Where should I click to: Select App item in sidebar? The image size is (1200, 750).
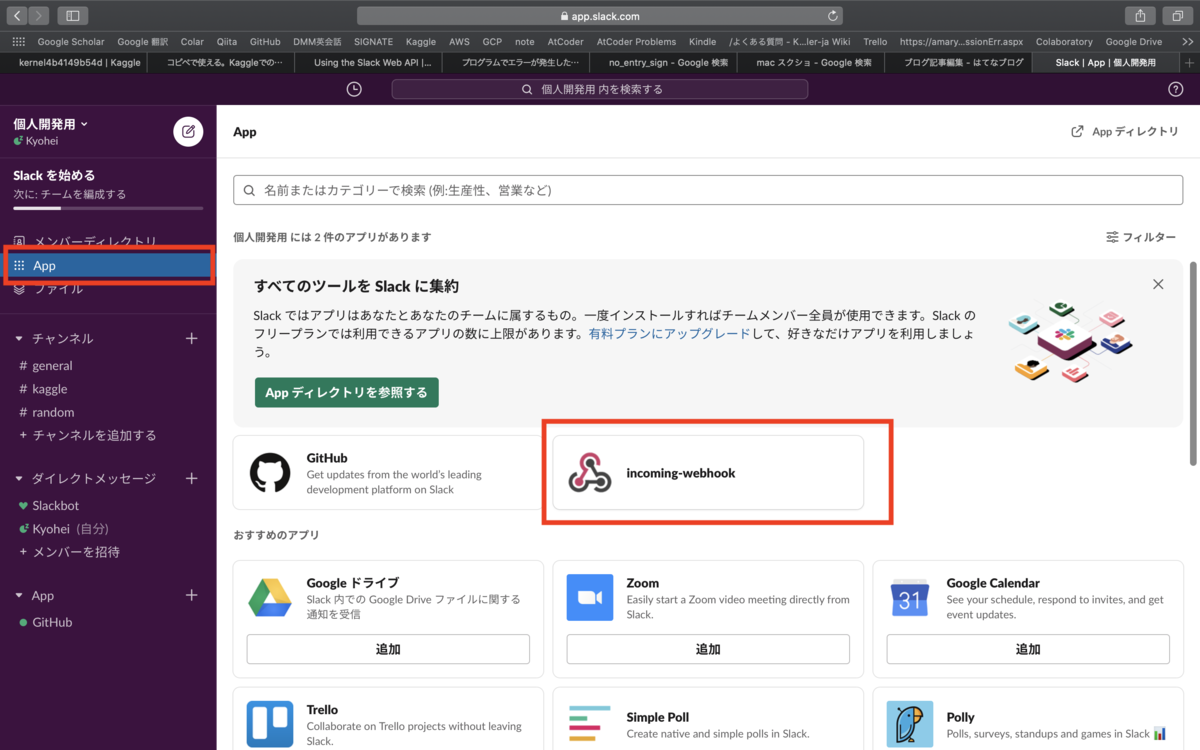tap(108, 266)
